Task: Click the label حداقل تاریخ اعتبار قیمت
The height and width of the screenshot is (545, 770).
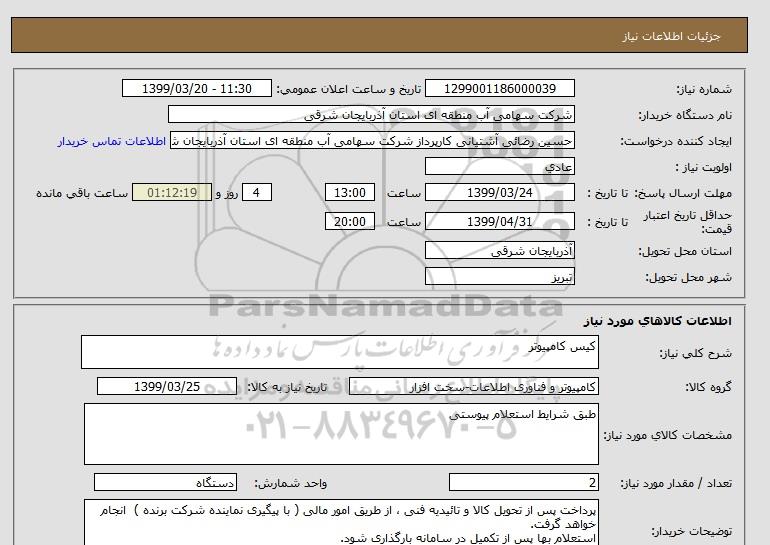Action: pyautogui.click(x=688, y=222)
